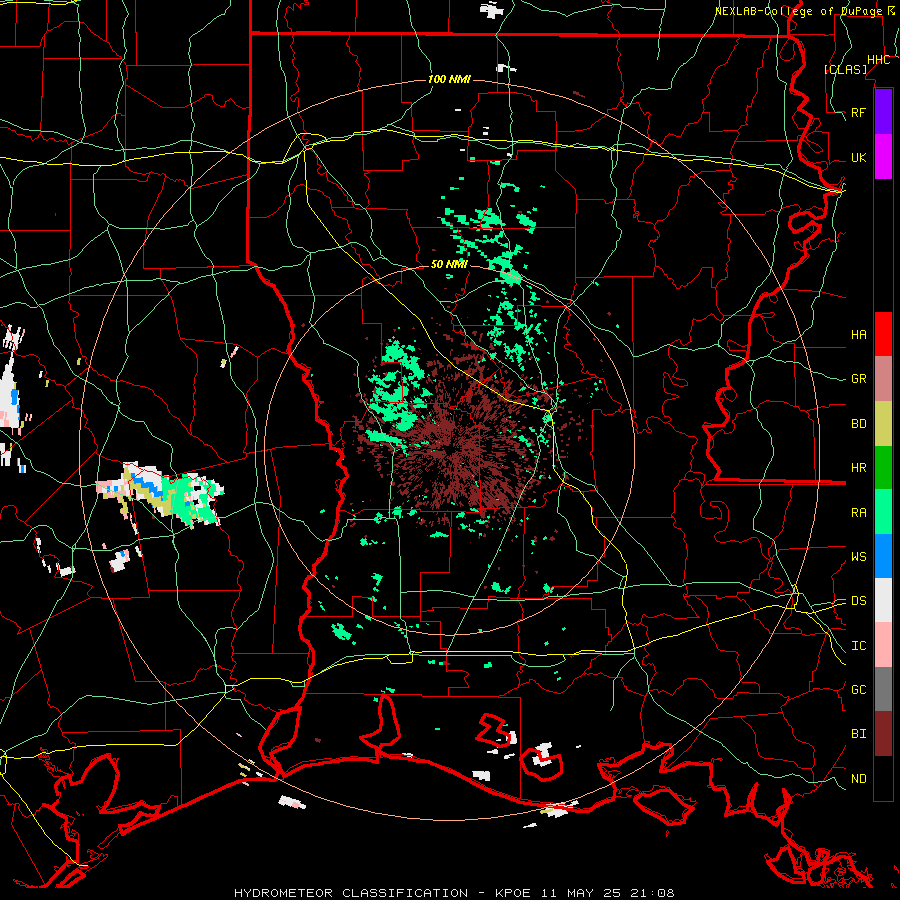This screenshot has width=900, height=900.
Task: Click the ND legend label
Action: (x=858, y=778)
